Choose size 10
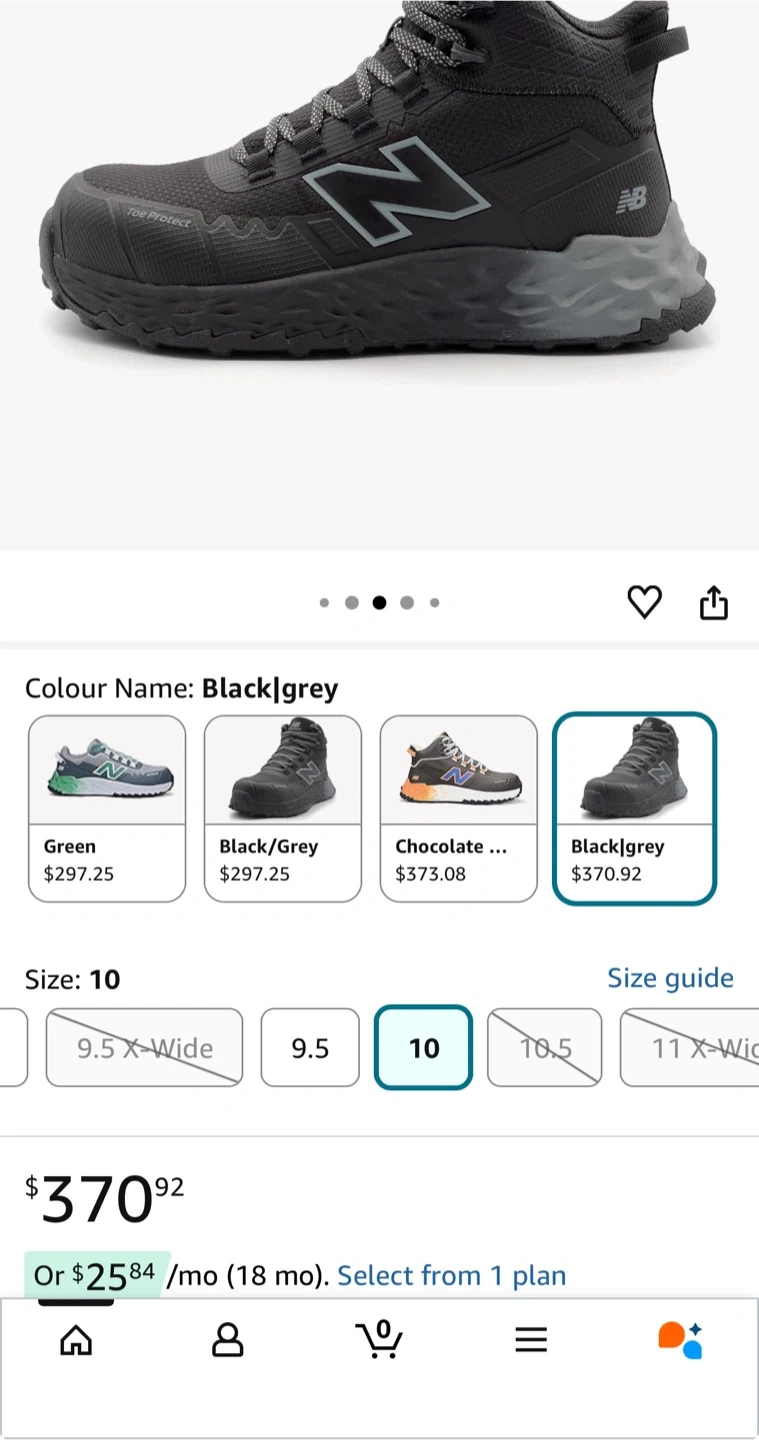The width and height of the screenshot is (759, 1440). (x=423, y=1047)
